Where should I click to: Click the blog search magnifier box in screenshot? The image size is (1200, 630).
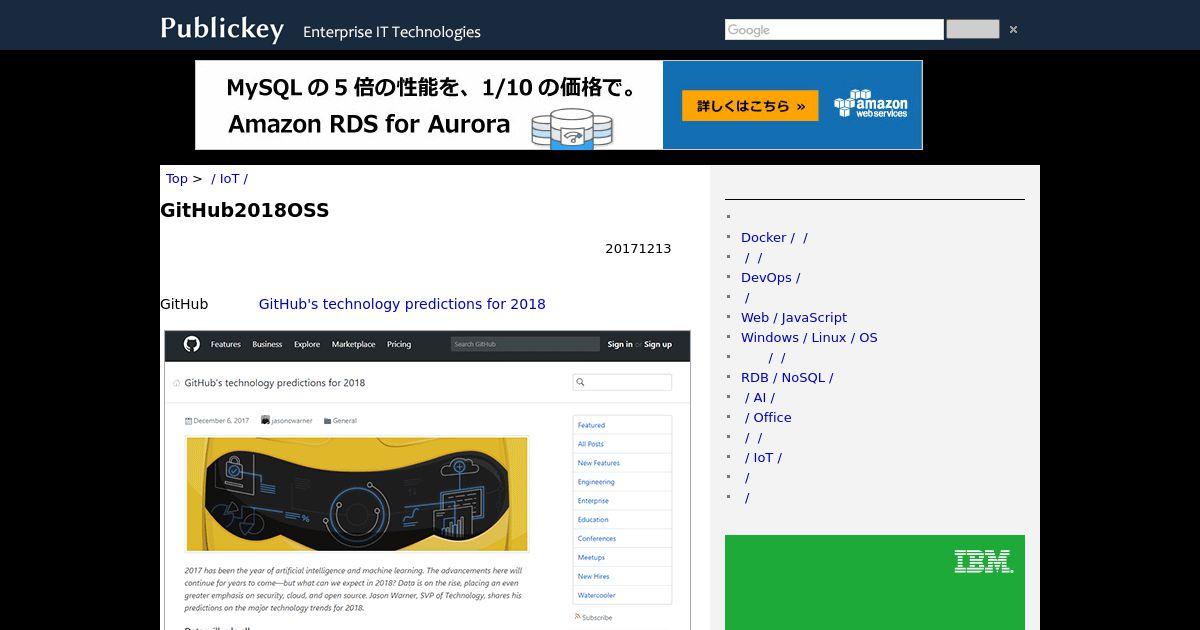[622, 382]
